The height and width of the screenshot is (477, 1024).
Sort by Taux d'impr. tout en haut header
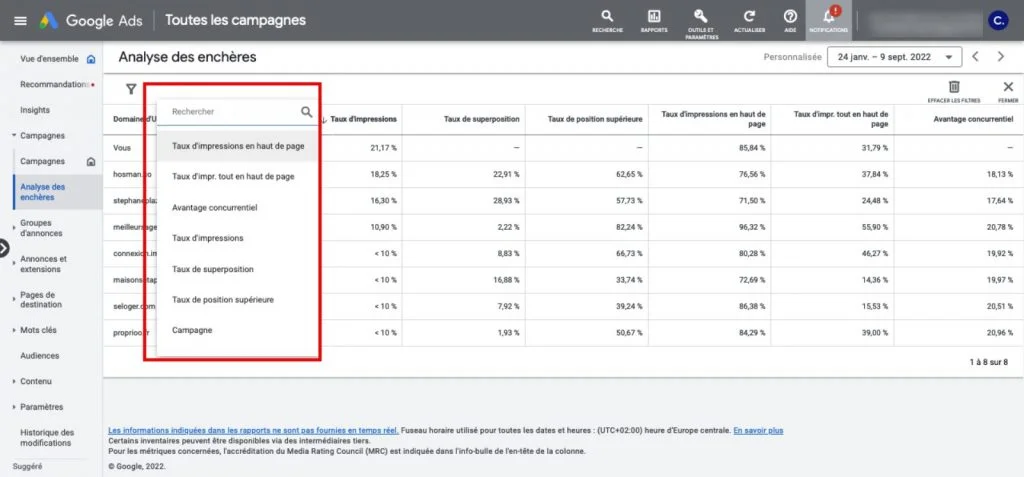point(841,119)
